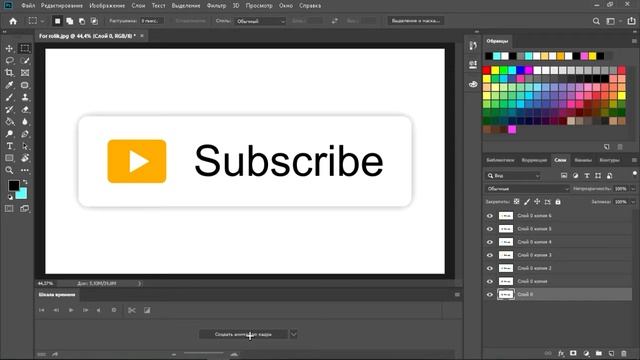This screenshot has height=360, width=640.
Task: Select the Type tool
Action: click(x=9, y=146)
